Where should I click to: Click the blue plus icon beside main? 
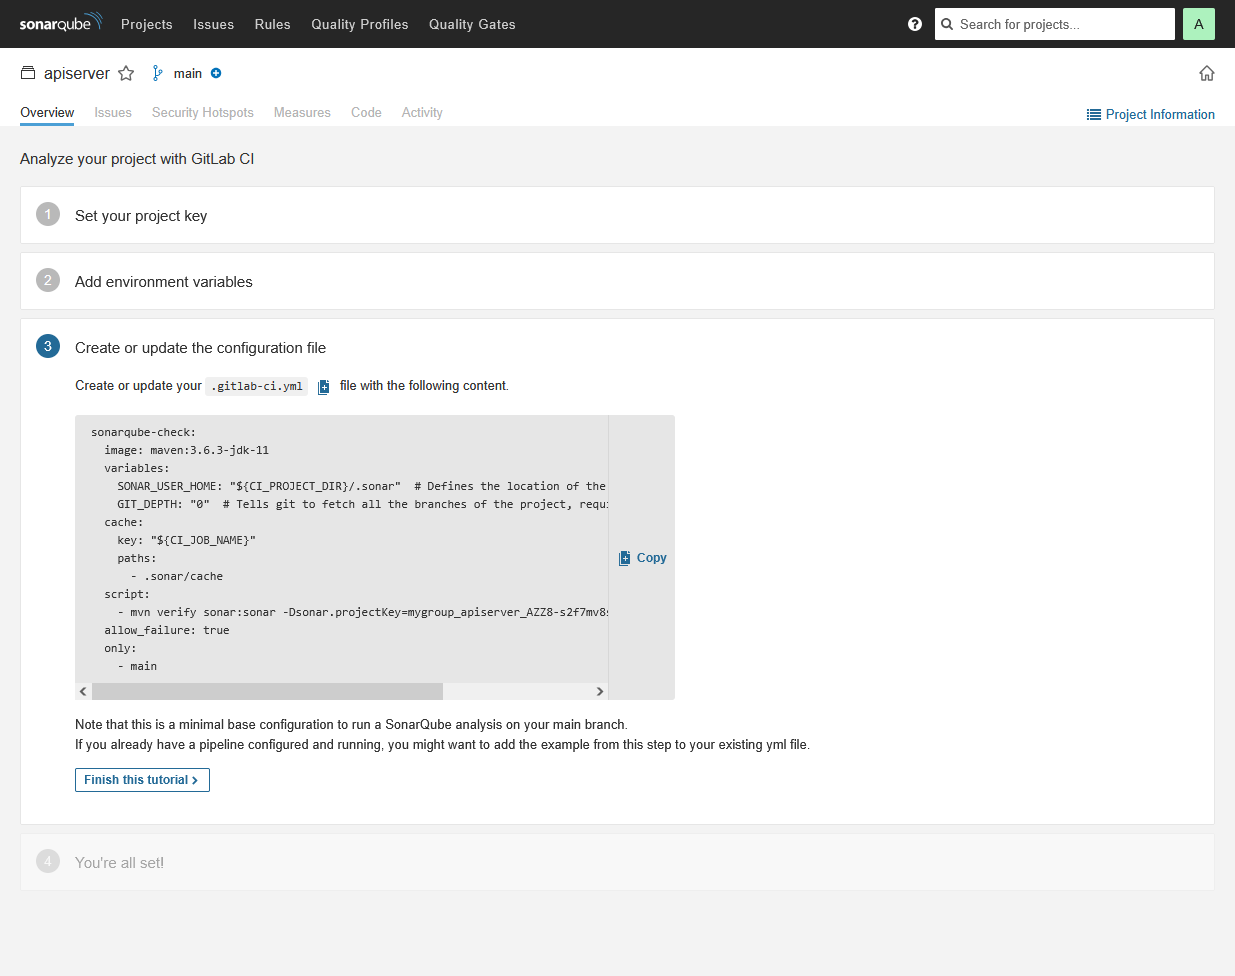click(216, 73)
